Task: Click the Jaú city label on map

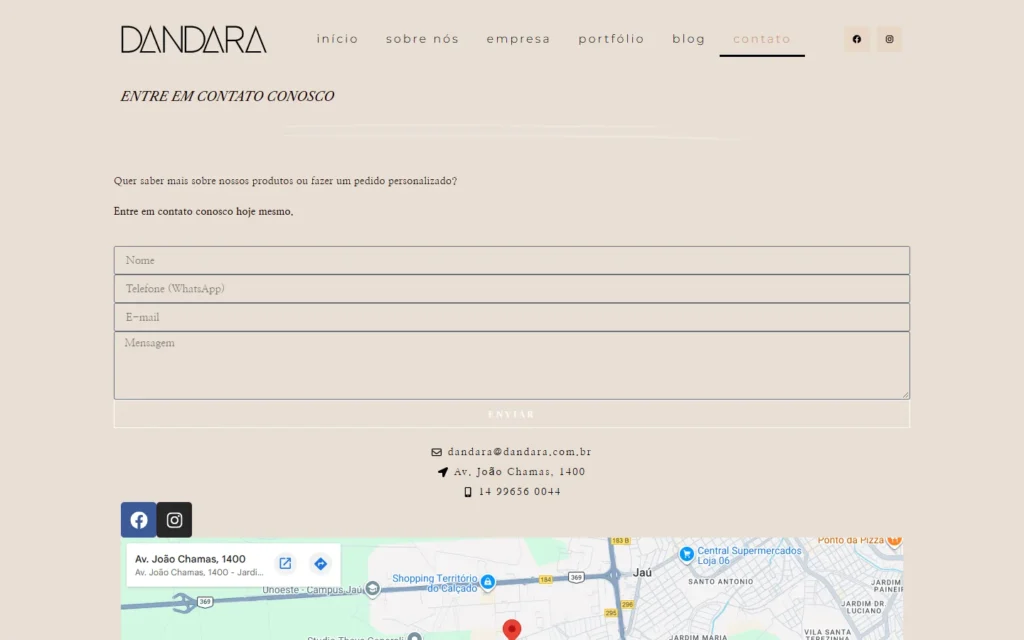Action: pyautogui.click(x=642, y=573)
